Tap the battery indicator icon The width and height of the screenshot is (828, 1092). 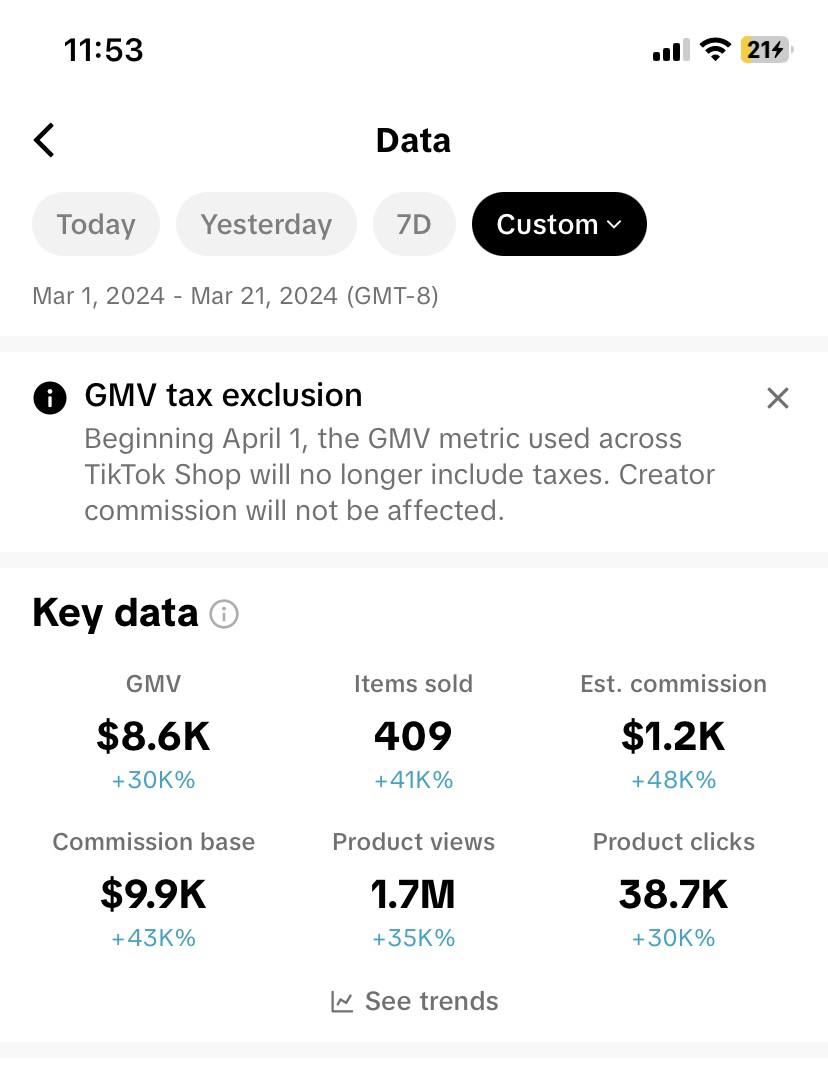coord(765,49)
